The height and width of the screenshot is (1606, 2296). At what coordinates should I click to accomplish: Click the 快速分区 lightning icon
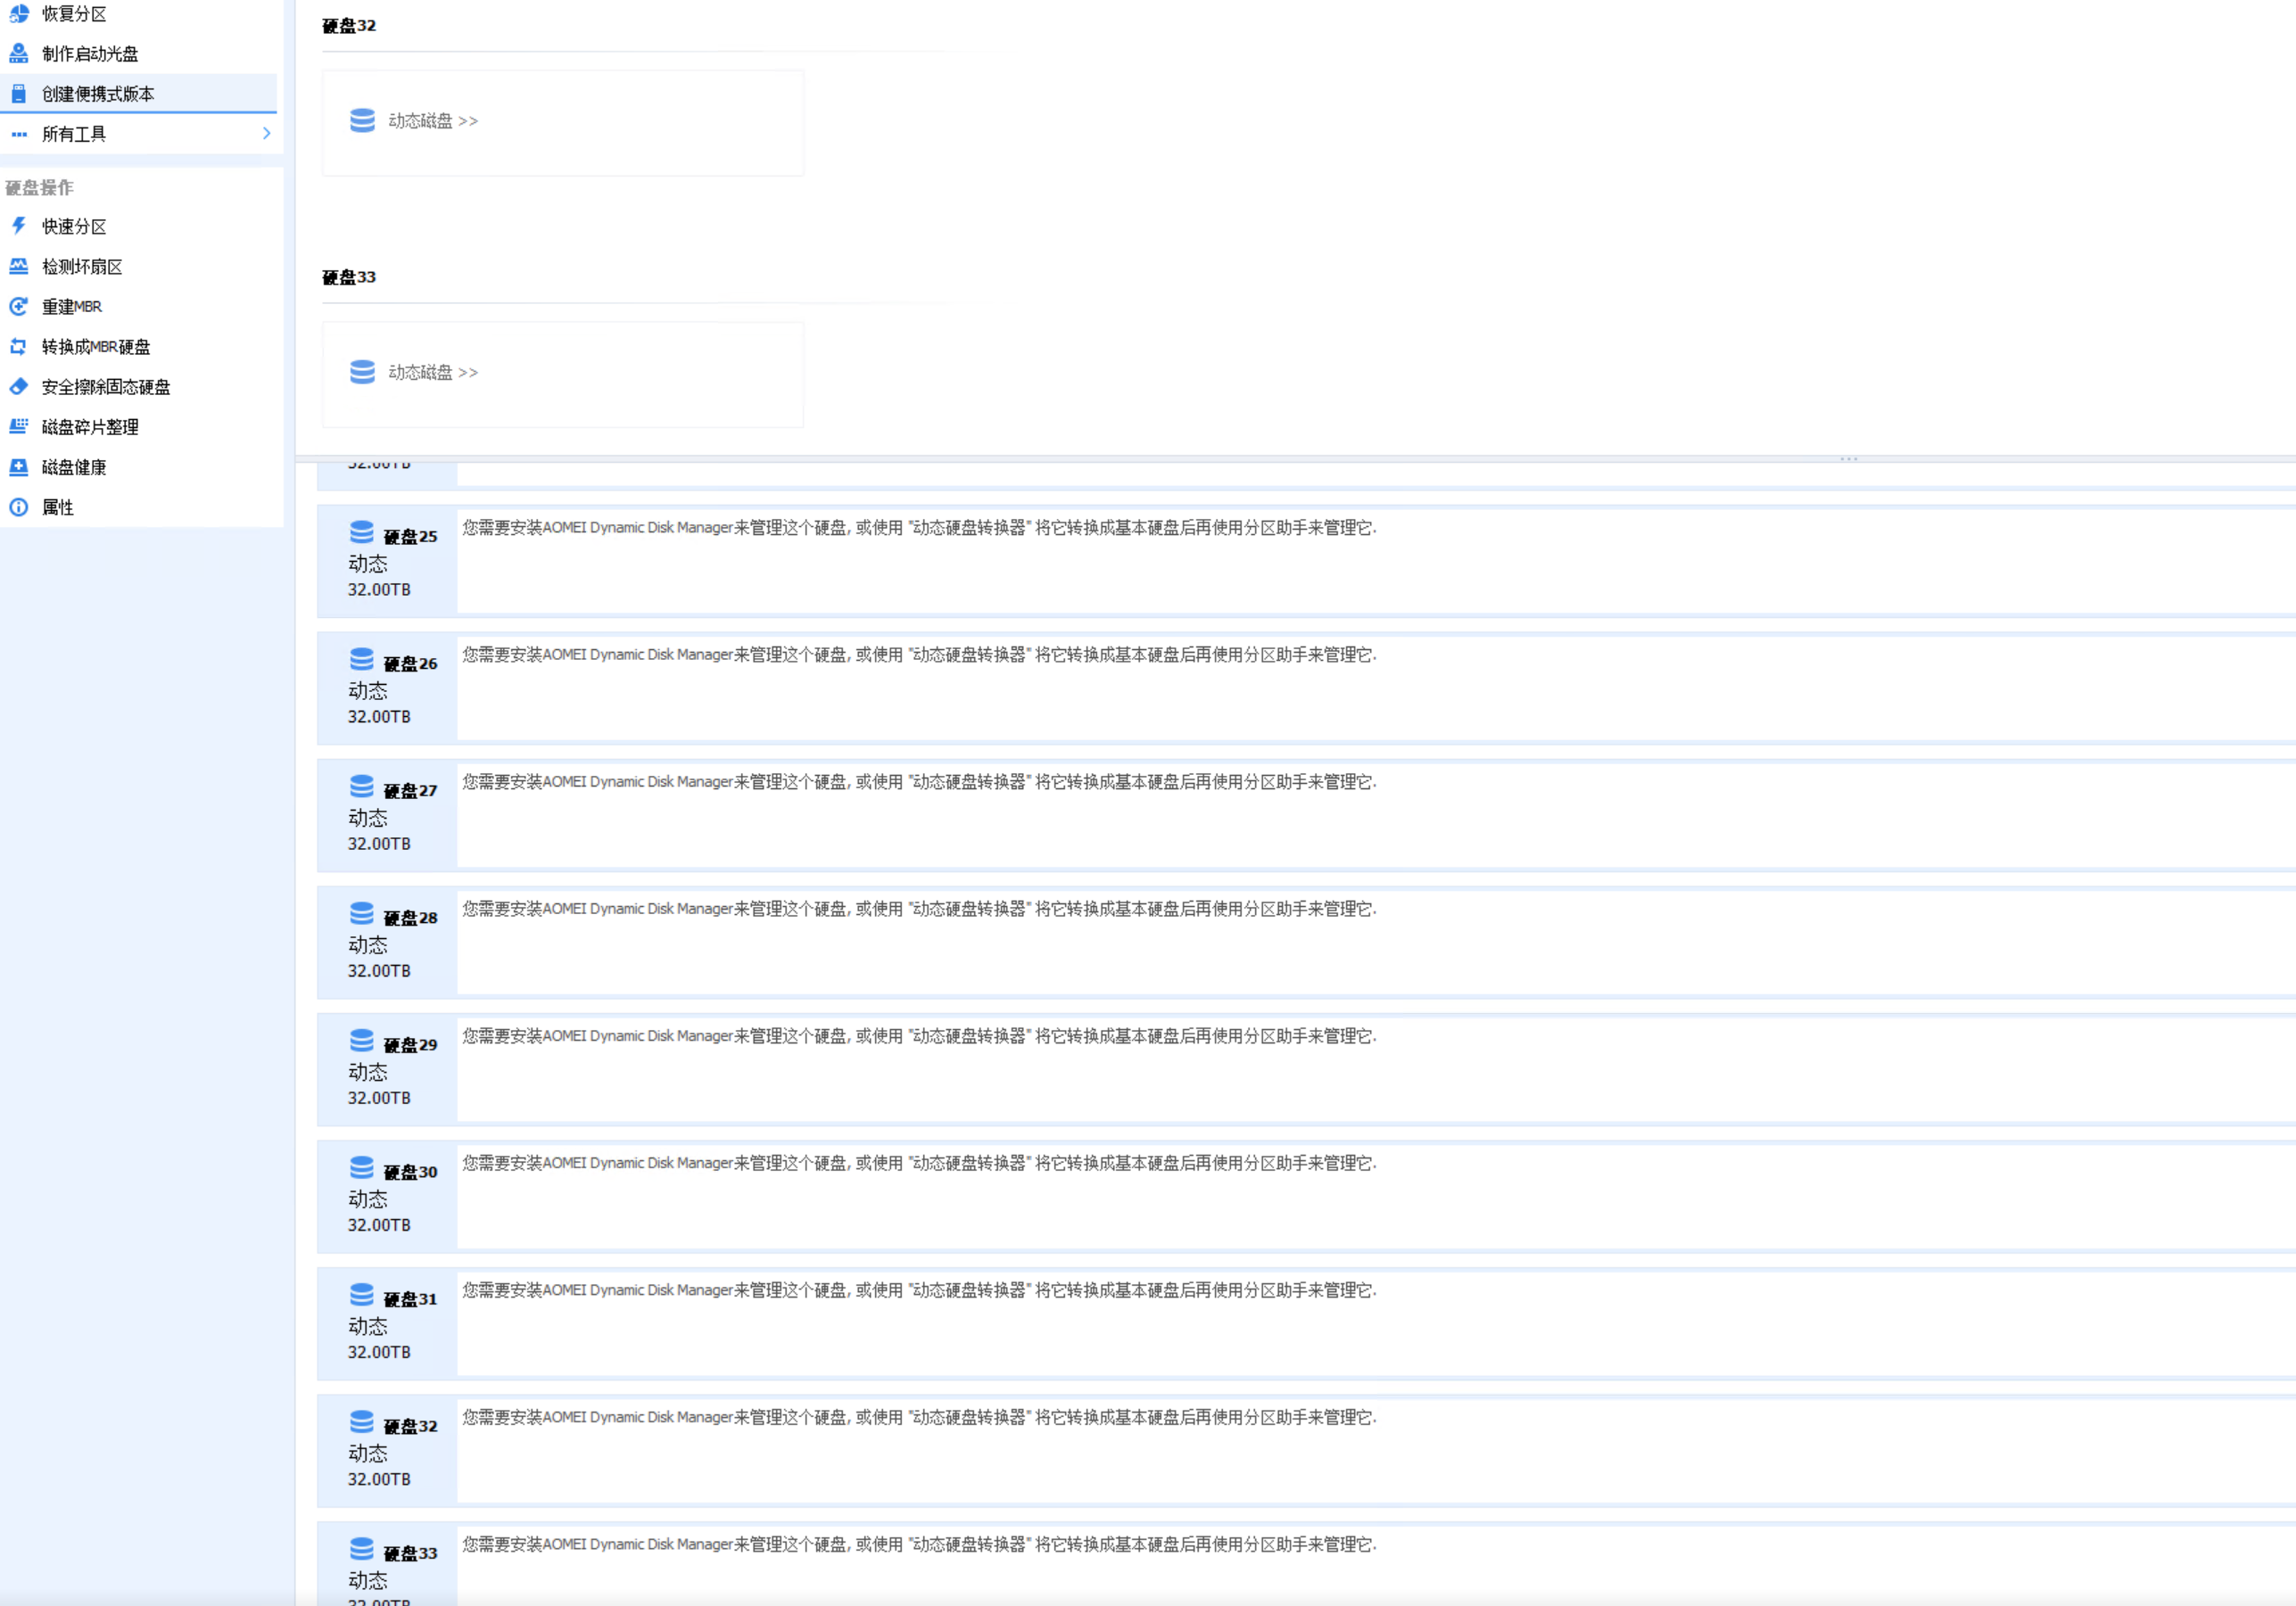pos(19,226)
